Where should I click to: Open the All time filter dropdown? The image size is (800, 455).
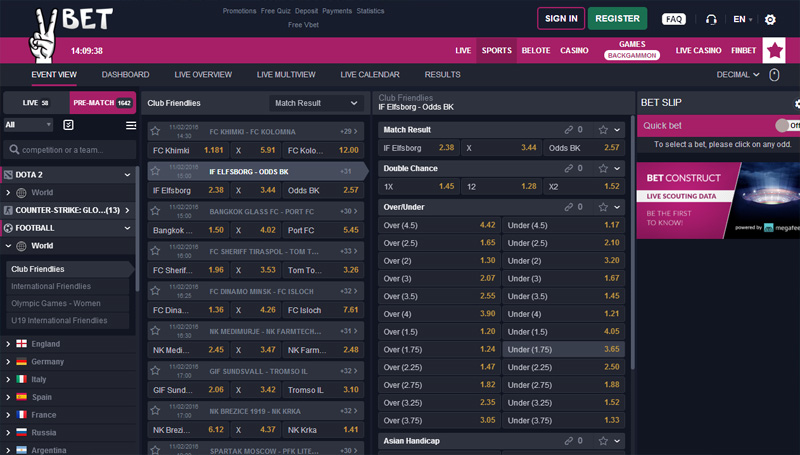28,125
